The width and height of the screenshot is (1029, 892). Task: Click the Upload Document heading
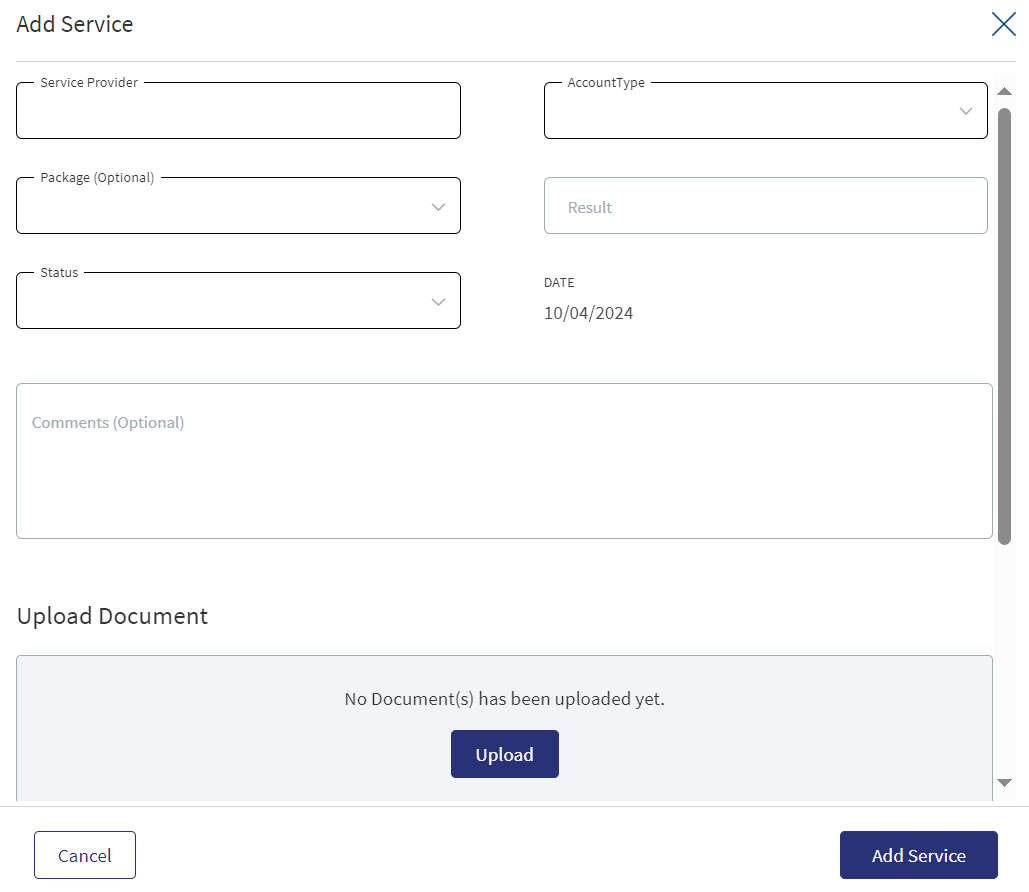tap(112, 616)
